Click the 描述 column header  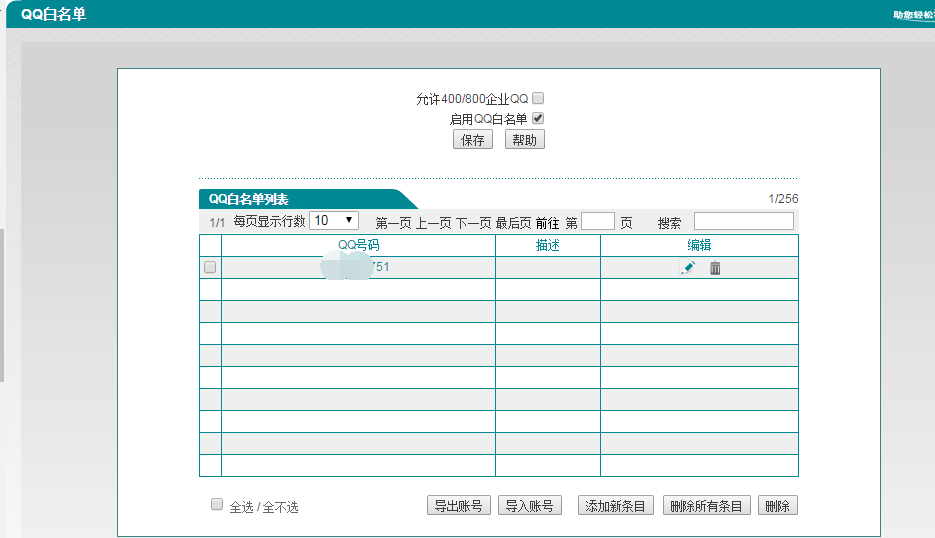coord(547,245)
